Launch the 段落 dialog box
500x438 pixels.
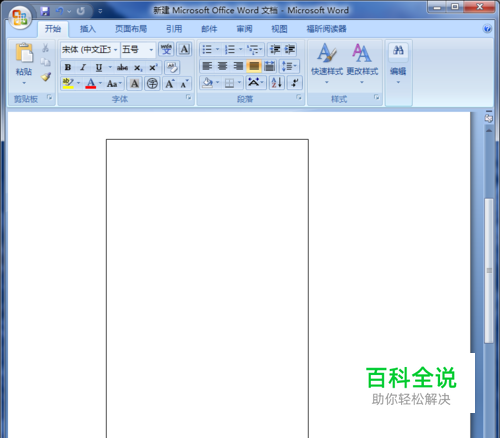[299, 97]
